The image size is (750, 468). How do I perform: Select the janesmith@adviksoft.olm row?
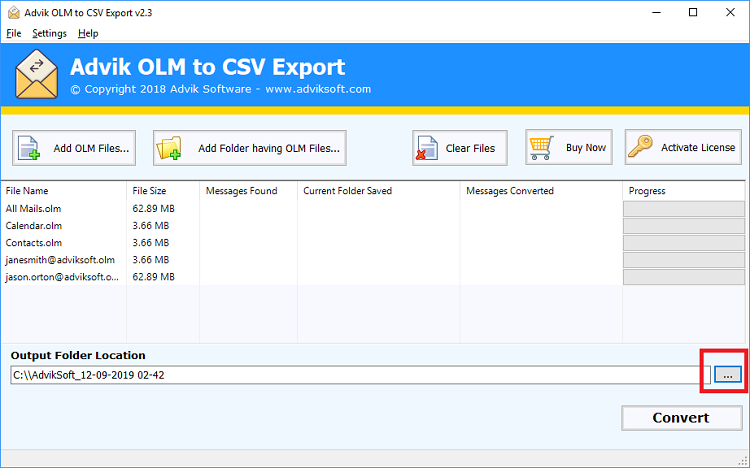[x=60, y=259]
